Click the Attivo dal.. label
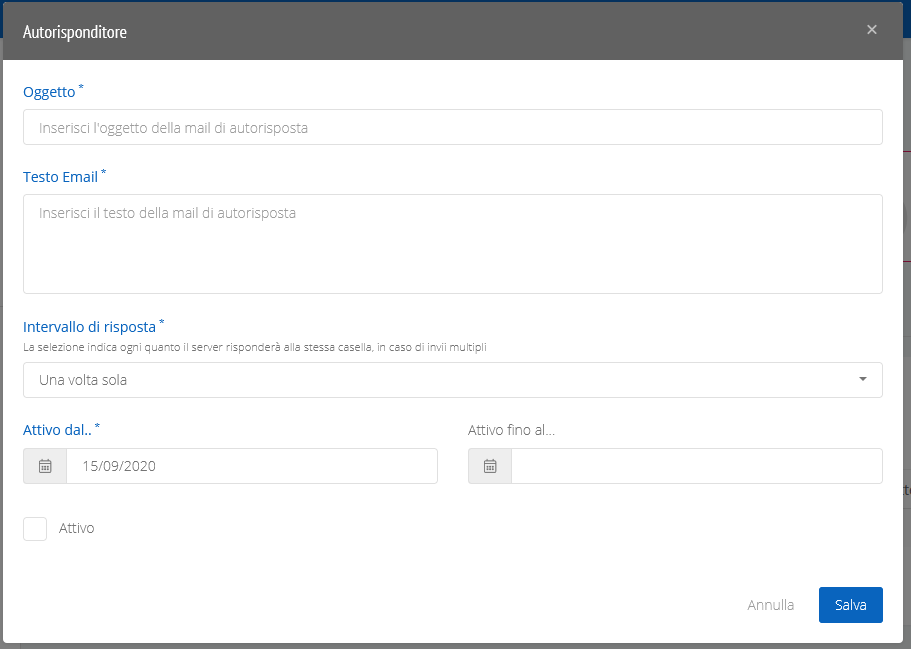Screen dimensions: 911x649 coord(58,430)
